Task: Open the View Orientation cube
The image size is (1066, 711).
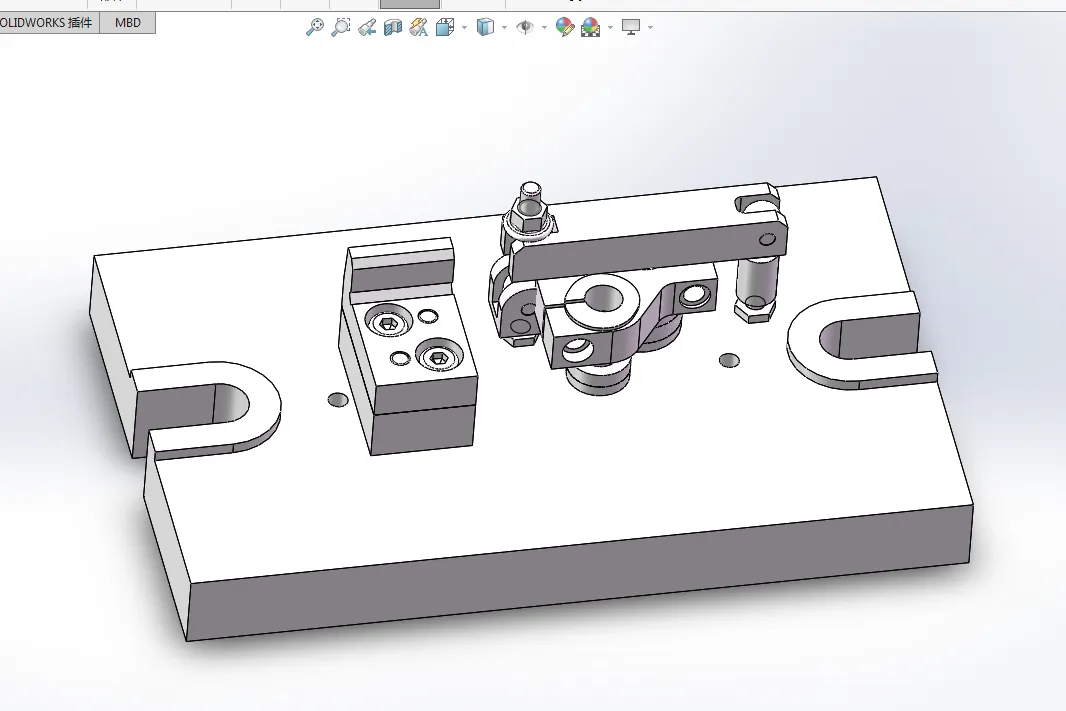Action: point(444,27)
